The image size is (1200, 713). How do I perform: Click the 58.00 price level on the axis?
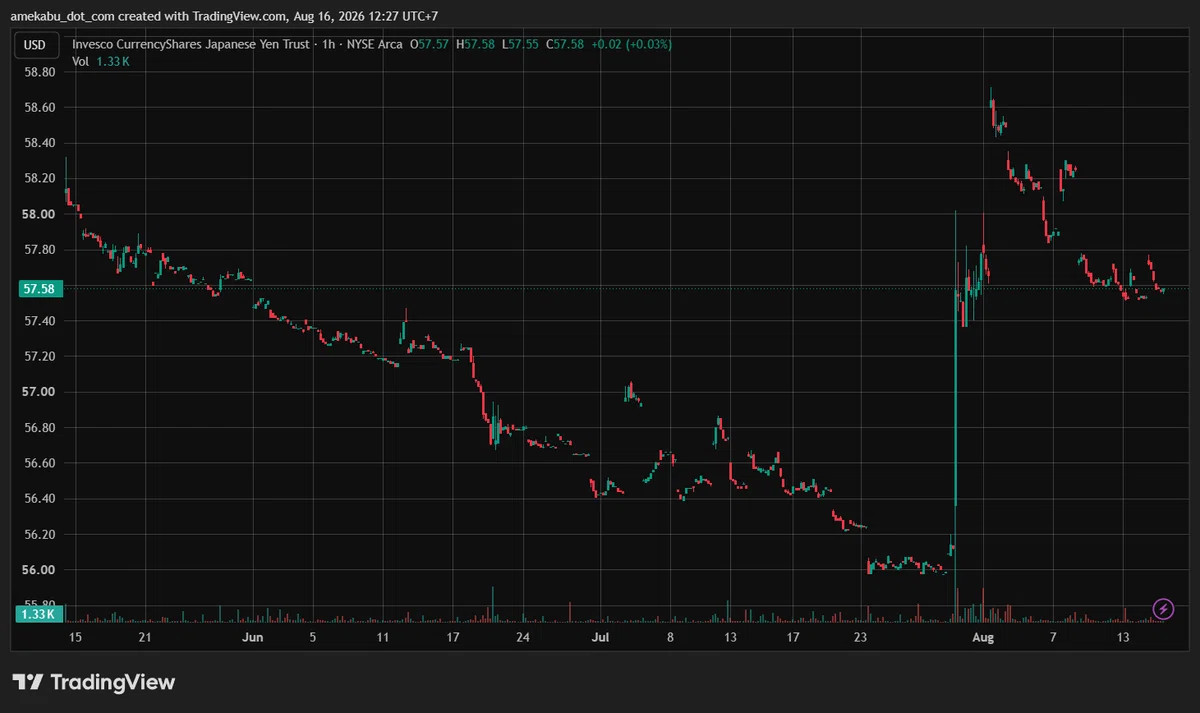(x=40, y=214)
